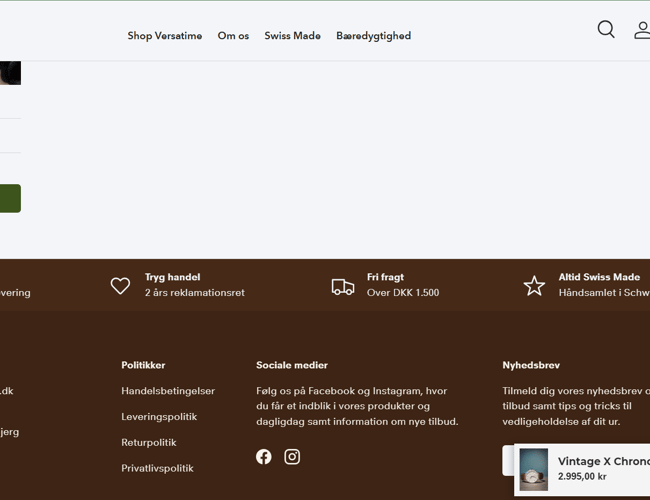This screenshot has height=500, width=650.
Task: Click the Altid Swiss Made heading
Action: [x=599, y=277]
